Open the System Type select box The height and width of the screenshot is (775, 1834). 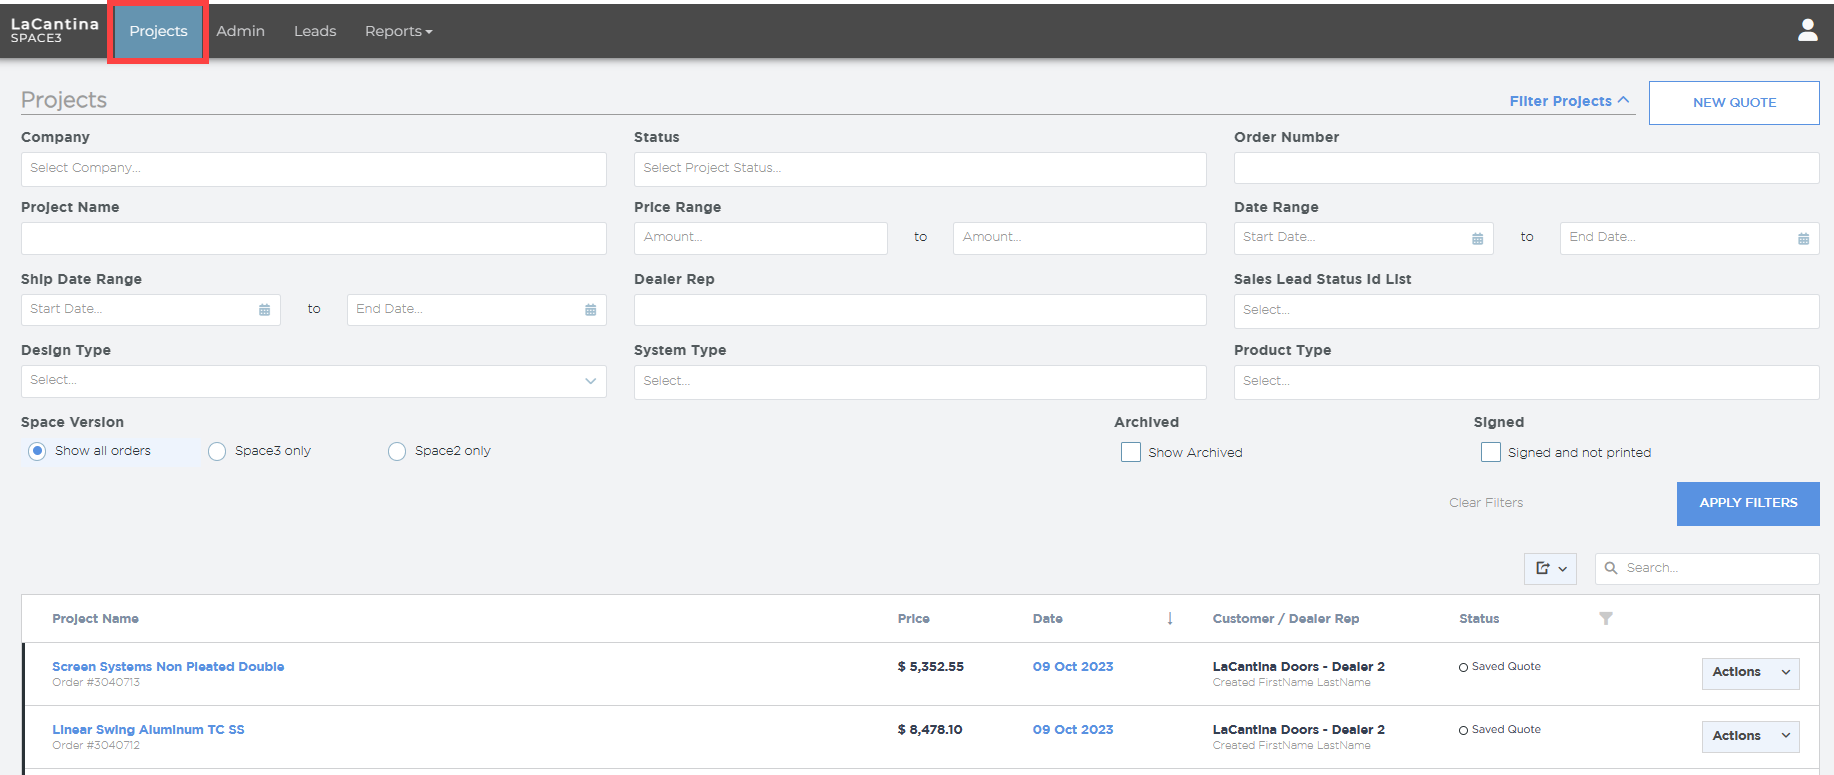tap(920, 382)
